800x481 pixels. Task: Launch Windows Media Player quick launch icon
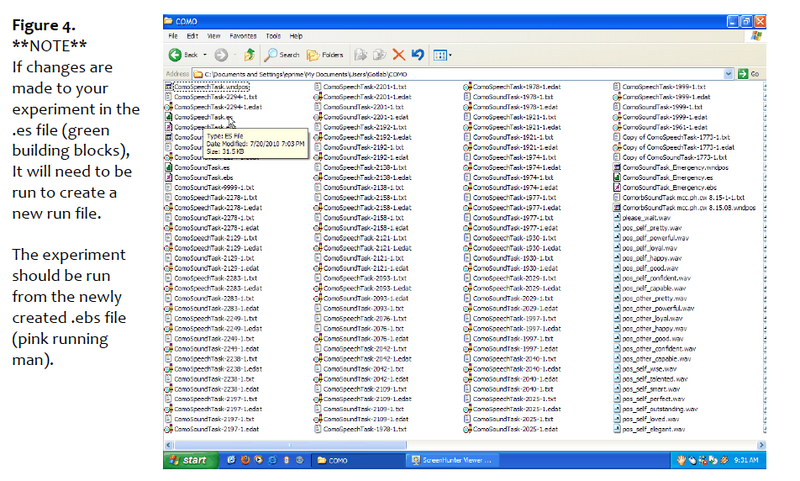point(259,460)
